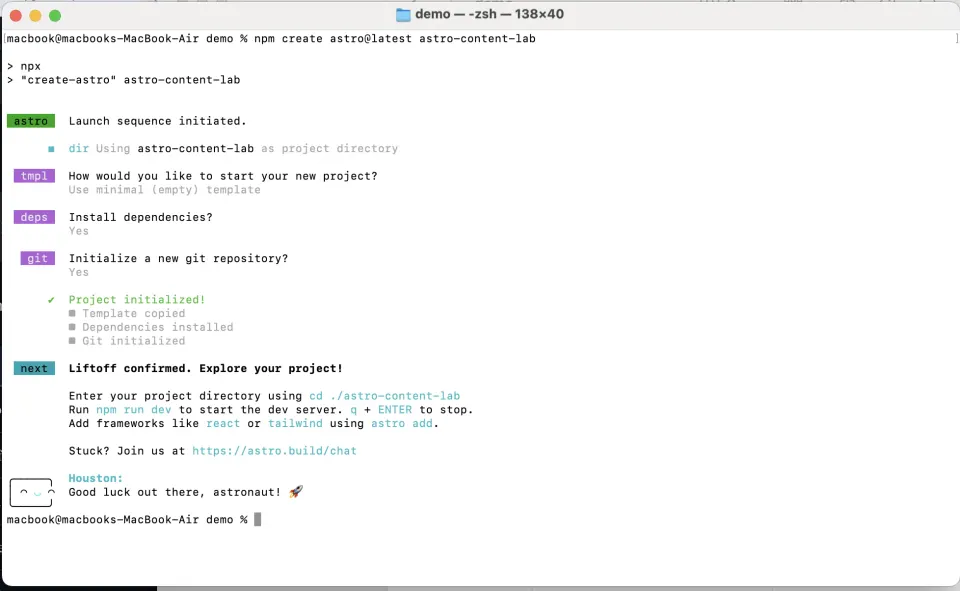Click the purple git badge
Image resolution: width=960 pixels, height=591 pixels.
pos(37,258)
